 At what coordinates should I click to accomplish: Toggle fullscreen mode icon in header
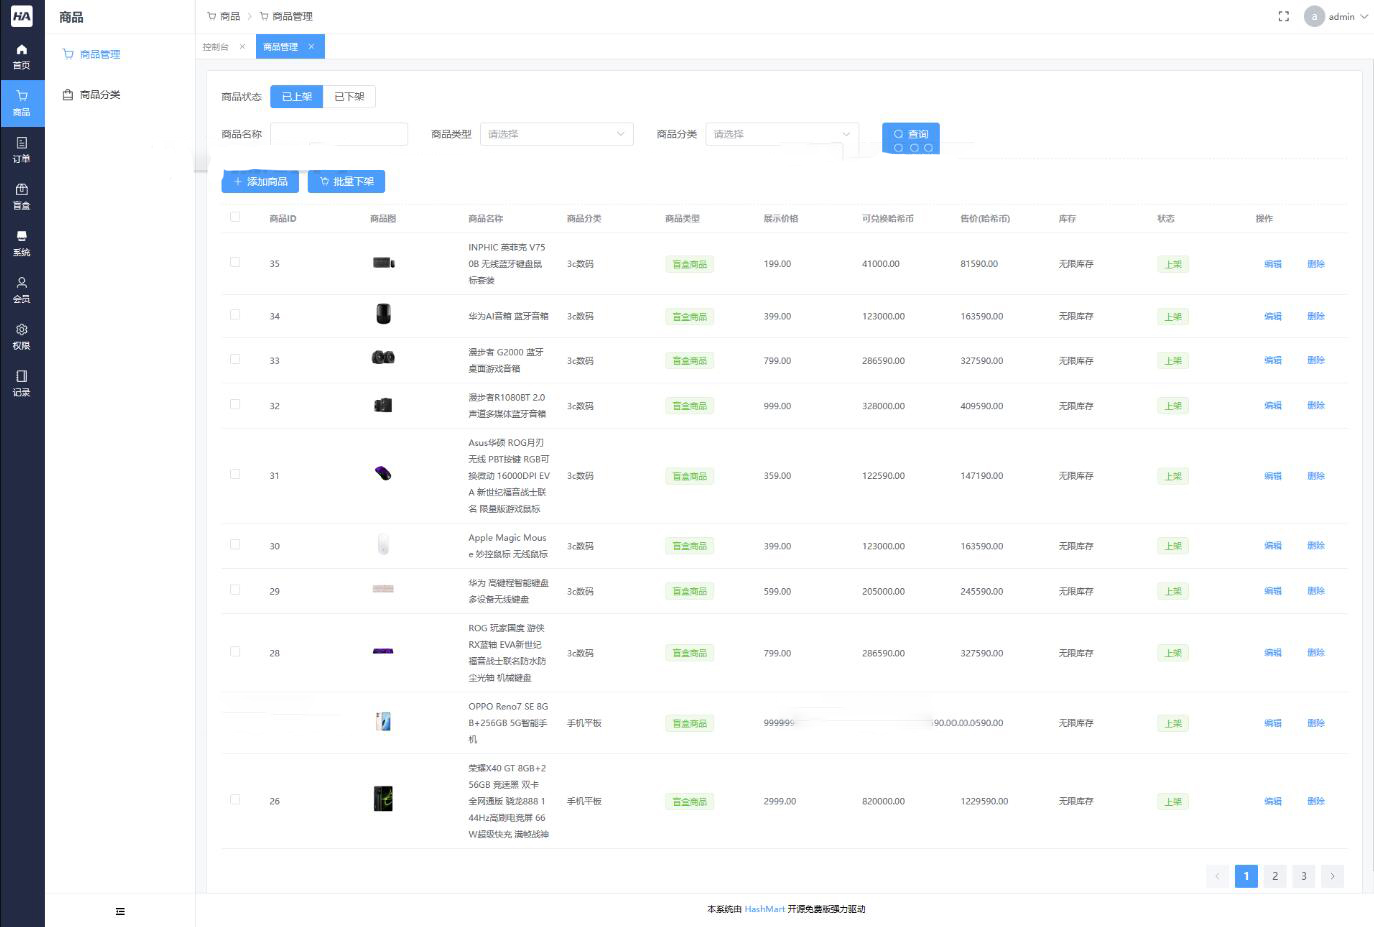[1284, 16]
